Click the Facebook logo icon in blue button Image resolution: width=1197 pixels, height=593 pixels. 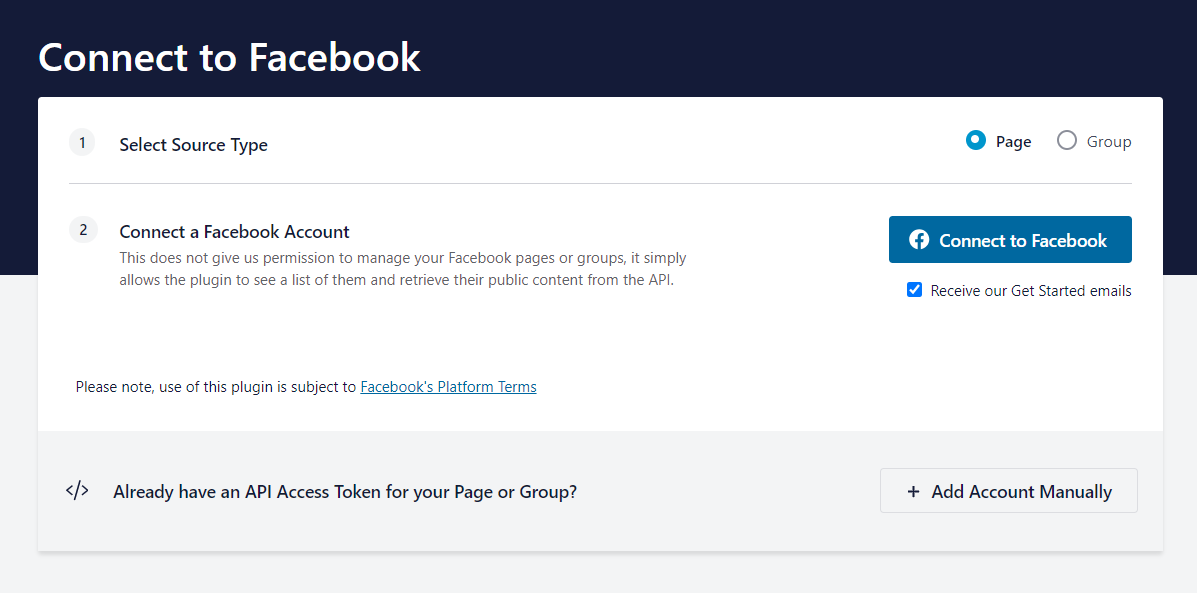pos(919,240)
